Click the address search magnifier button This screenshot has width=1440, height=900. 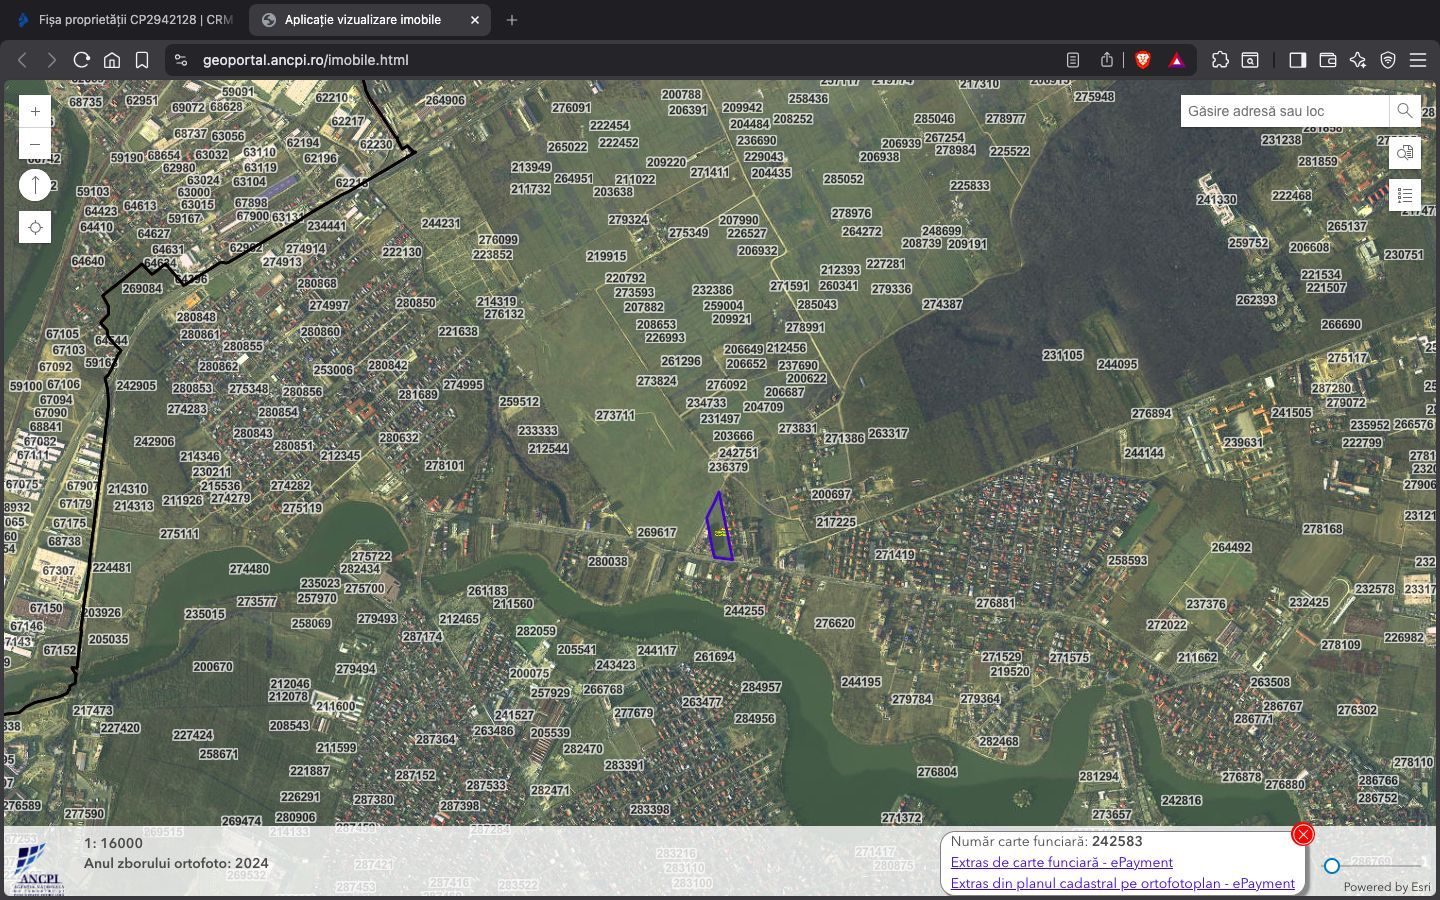1404,111
